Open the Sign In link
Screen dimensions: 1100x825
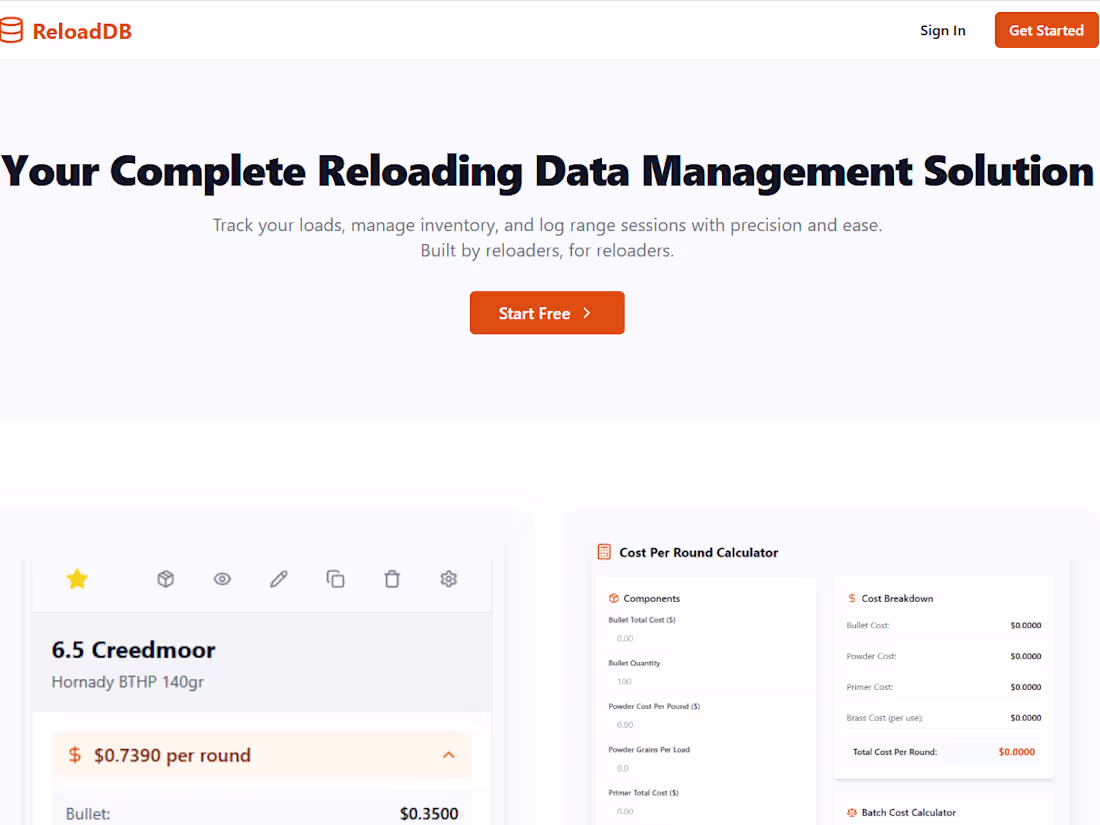click(x=942, y=30)
